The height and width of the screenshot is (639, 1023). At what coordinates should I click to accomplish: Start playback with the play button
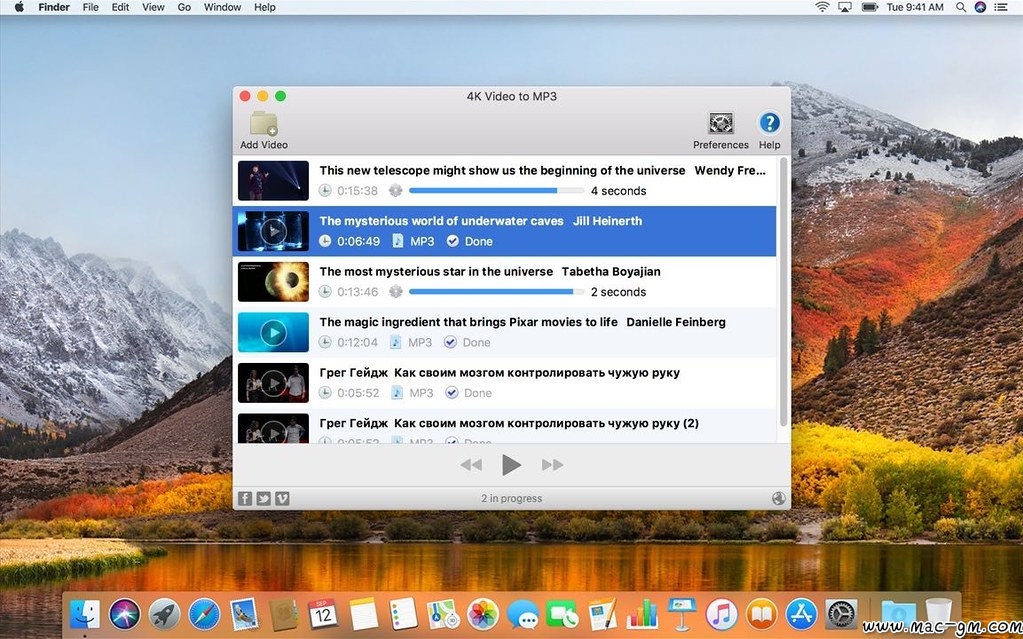pos(512,465)
